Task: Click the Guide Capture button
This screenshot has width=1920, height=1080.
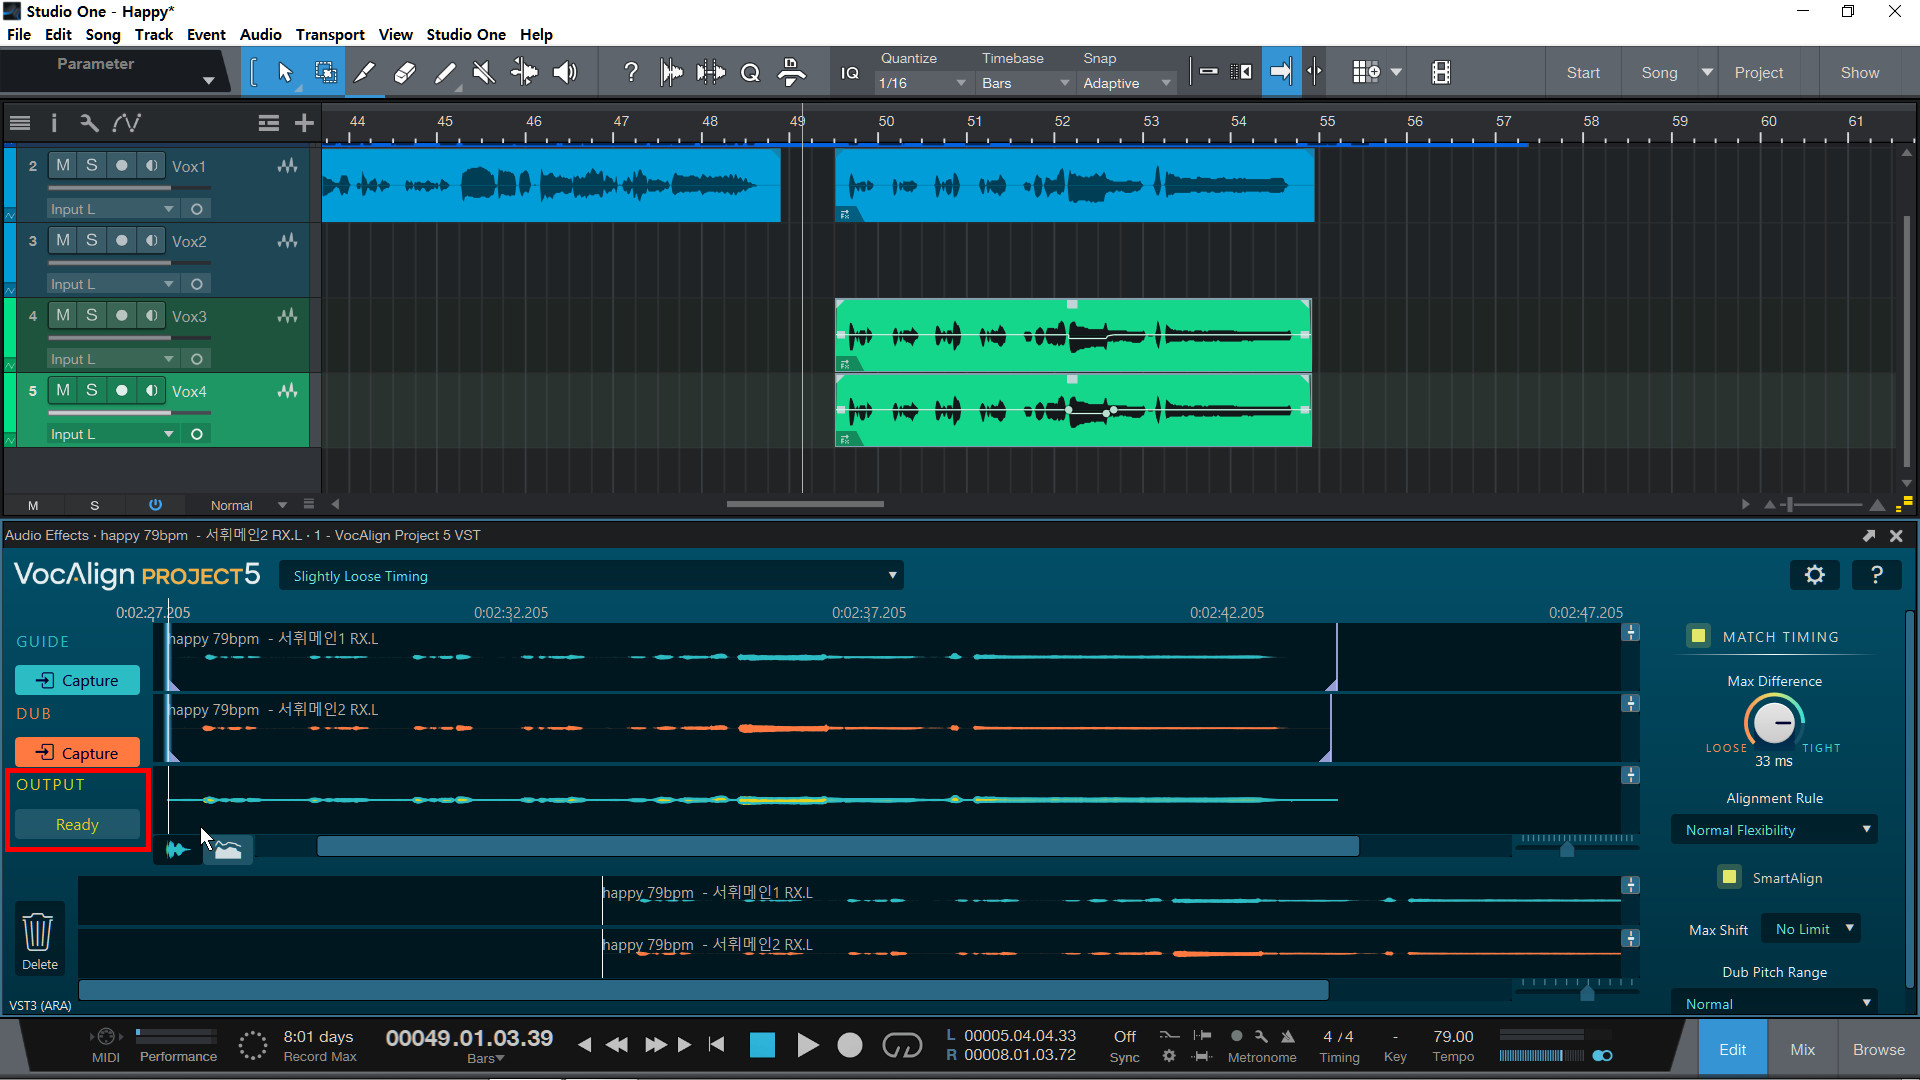Action: tap(77, 680)
